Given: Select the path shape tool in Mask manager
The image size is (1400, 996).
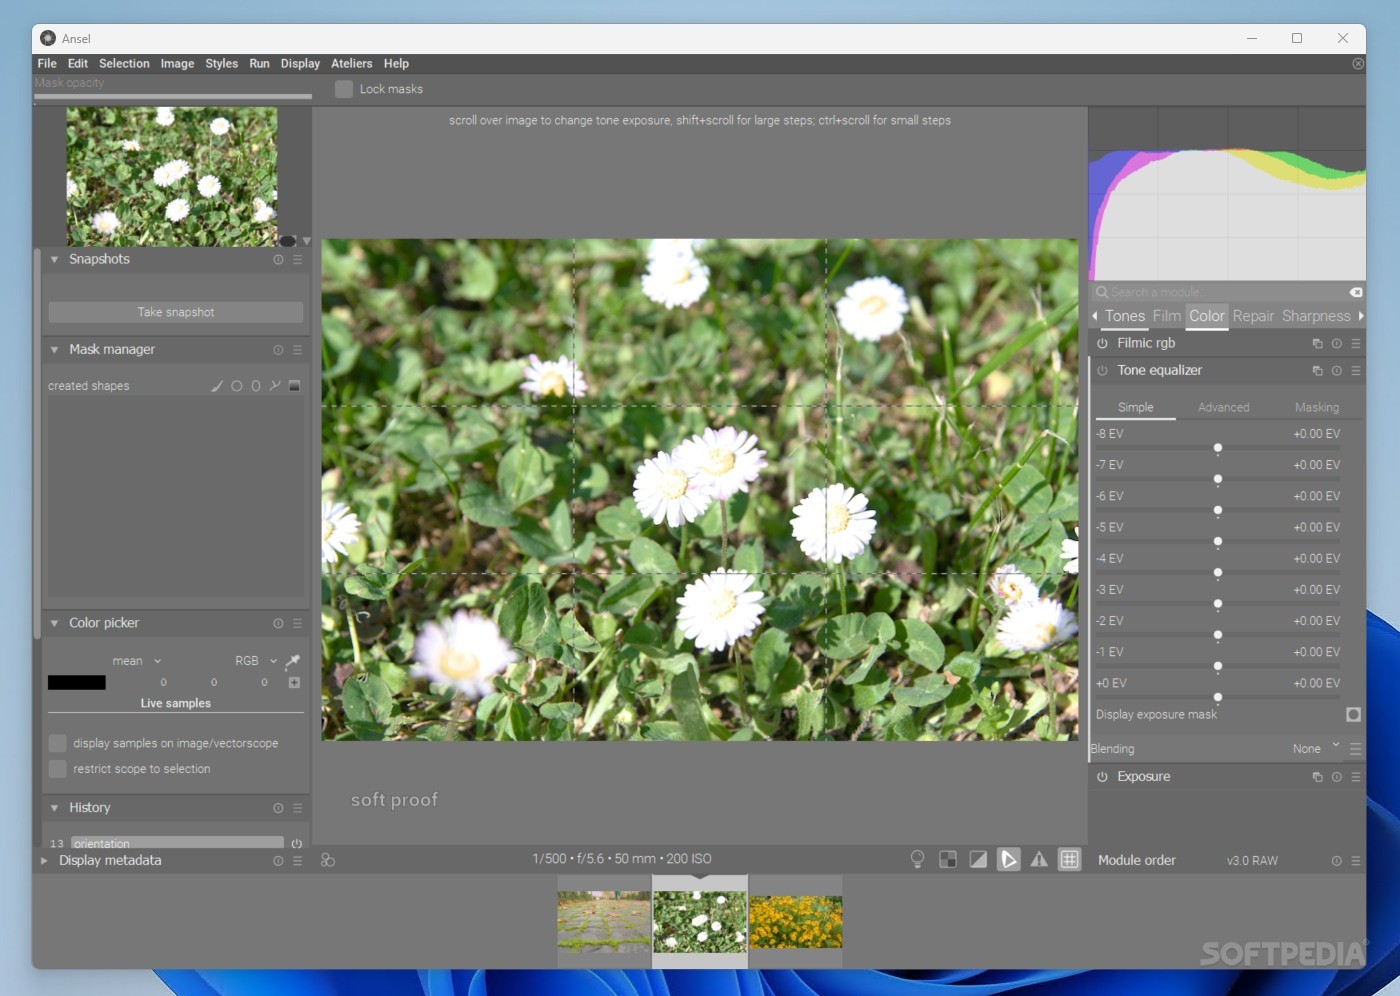Looking at the screenshot, I should pyautogui.click(x=275, y=386).
